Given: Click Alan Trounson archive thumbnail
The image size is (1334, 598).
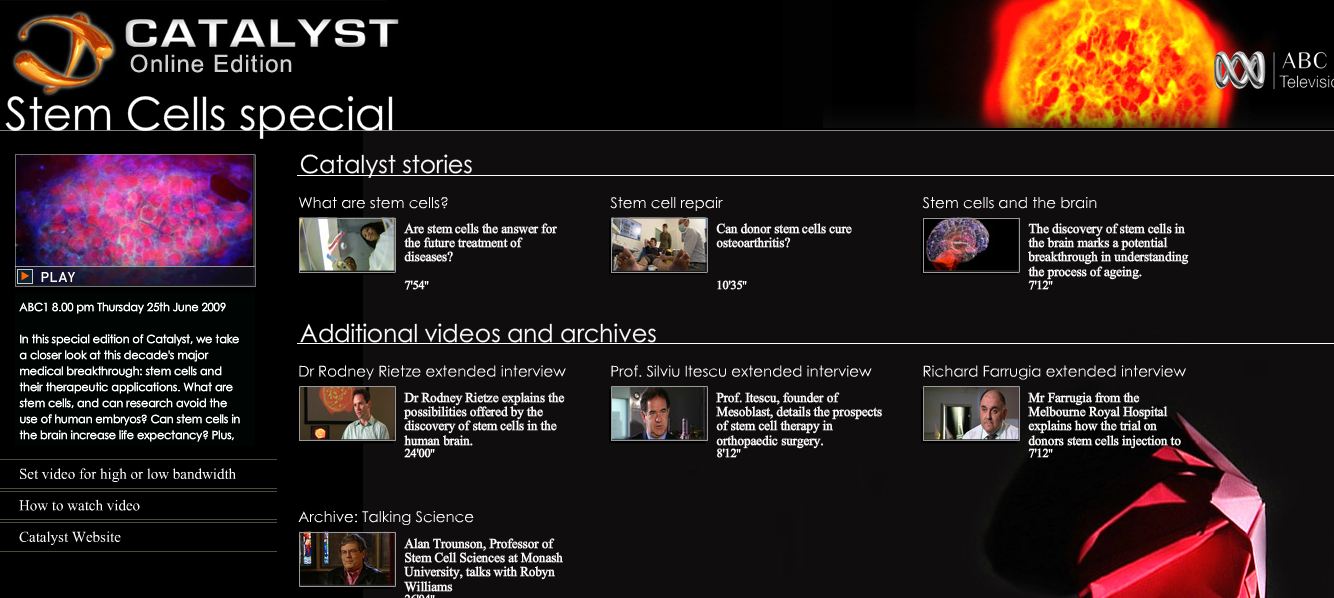Looking at the screenshot, I should click(347, 559).
